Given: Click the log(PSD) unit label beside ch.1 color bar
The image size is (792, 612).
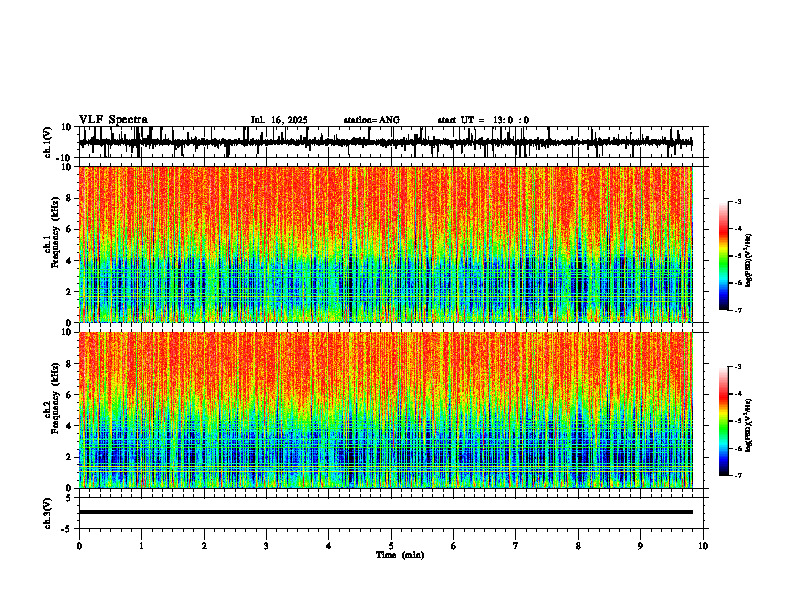Looking at the screenshot, I should point(749,260).
